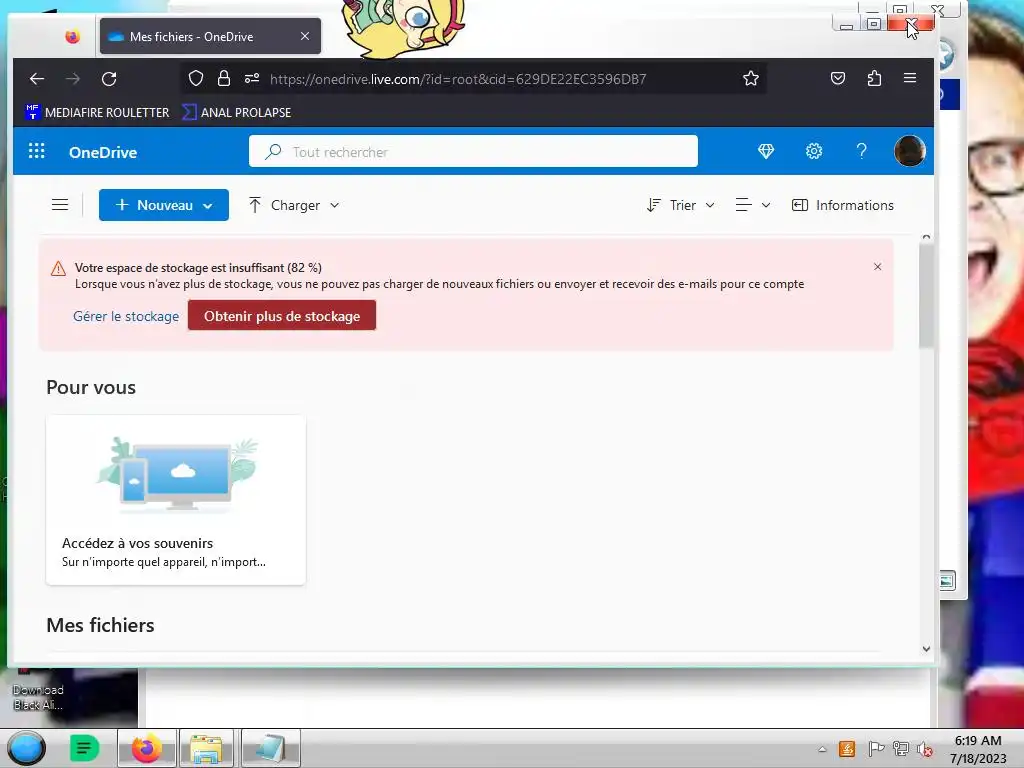Expand the Nouveau dropdown button
This screenshot has height=768, width=1024.
(164, 205)
